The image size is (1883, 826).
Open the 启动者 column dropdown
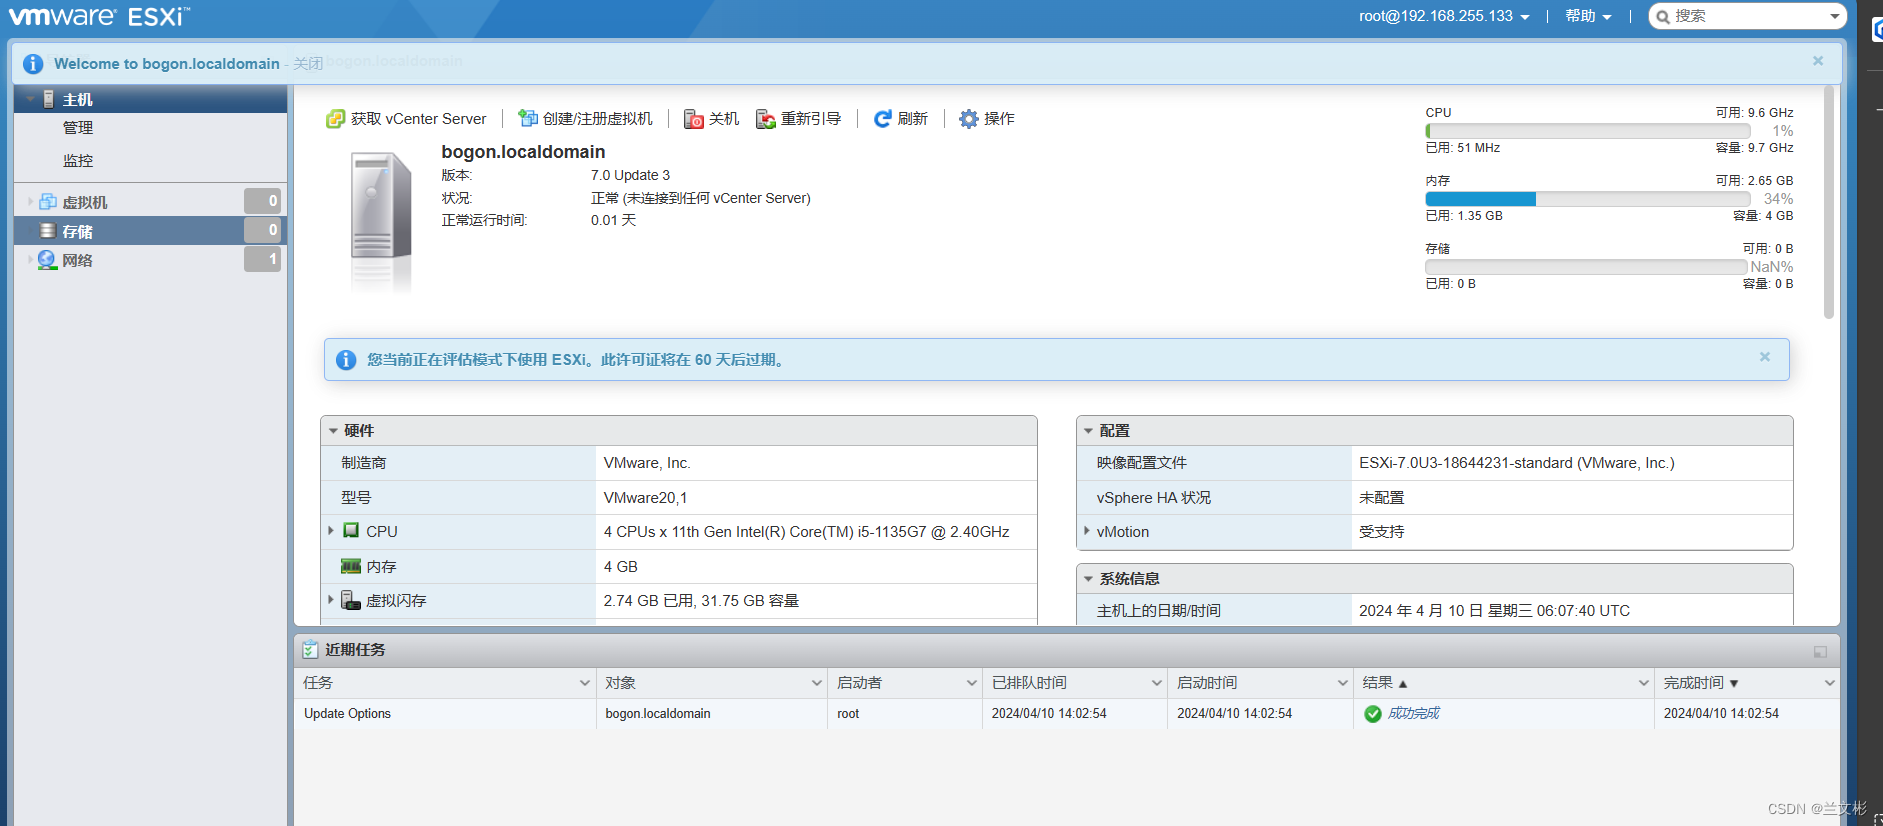pyautogui.click(x=971, y=683)
